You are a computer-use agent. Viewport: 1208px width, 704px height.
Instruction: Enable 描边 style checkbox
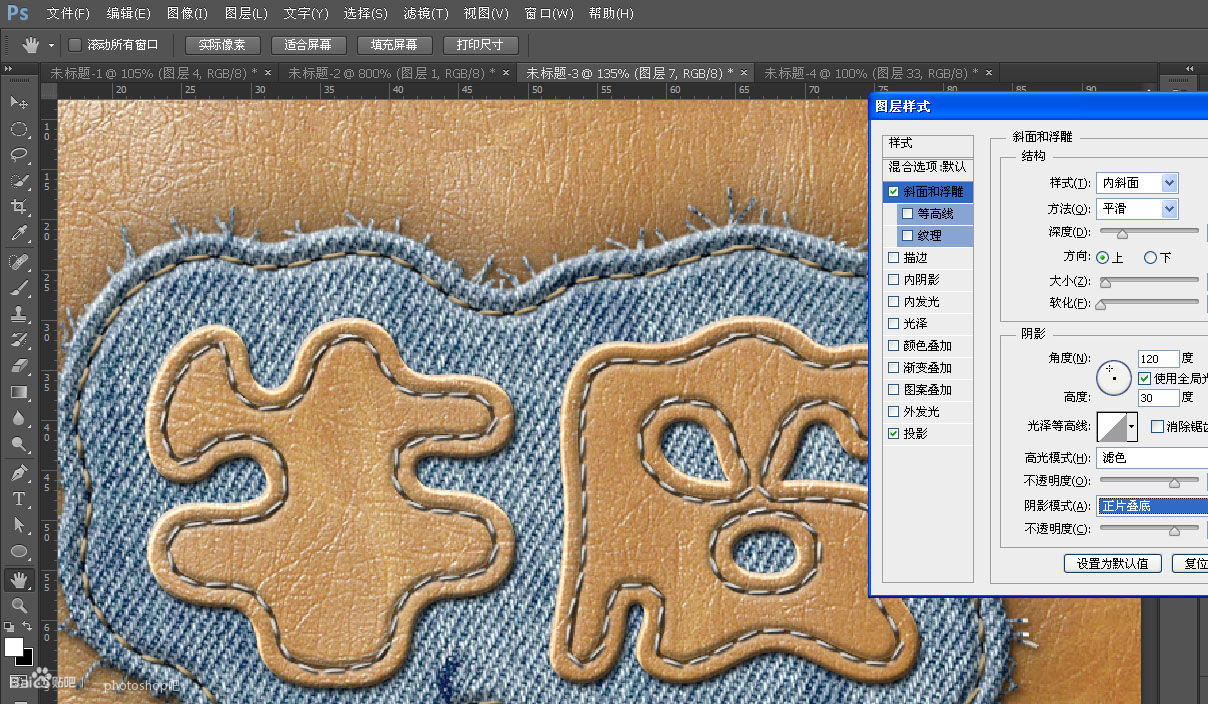click(x=893, y=257)
